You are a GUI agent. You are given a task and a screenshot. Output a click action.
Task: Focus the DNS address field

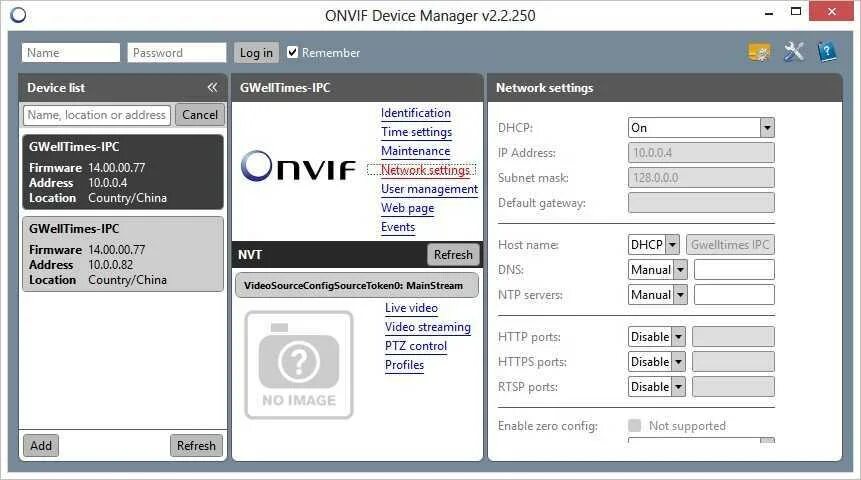point(734,270)
